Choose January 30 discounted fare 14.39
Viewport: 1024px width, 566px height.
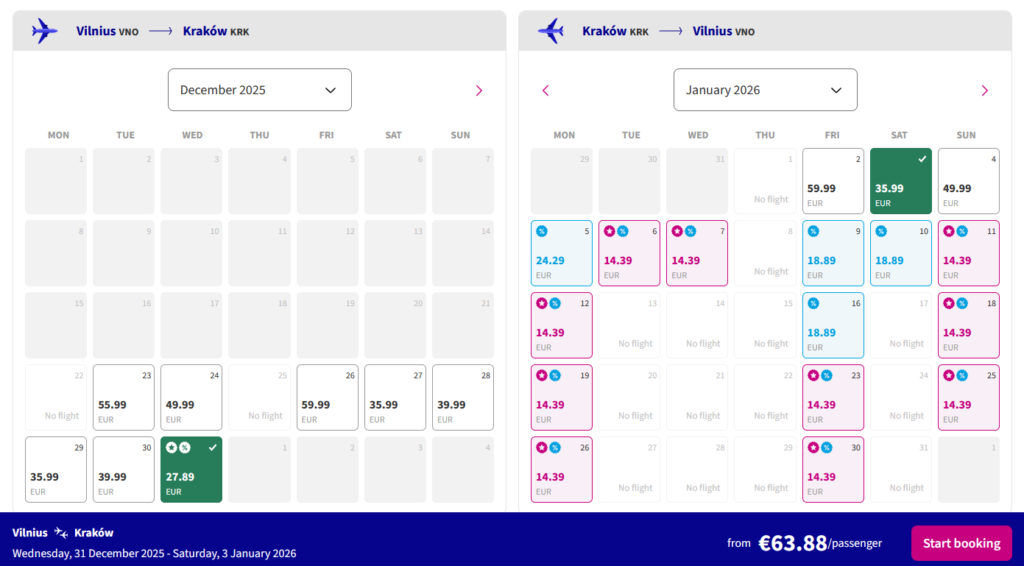pos(833,469)
